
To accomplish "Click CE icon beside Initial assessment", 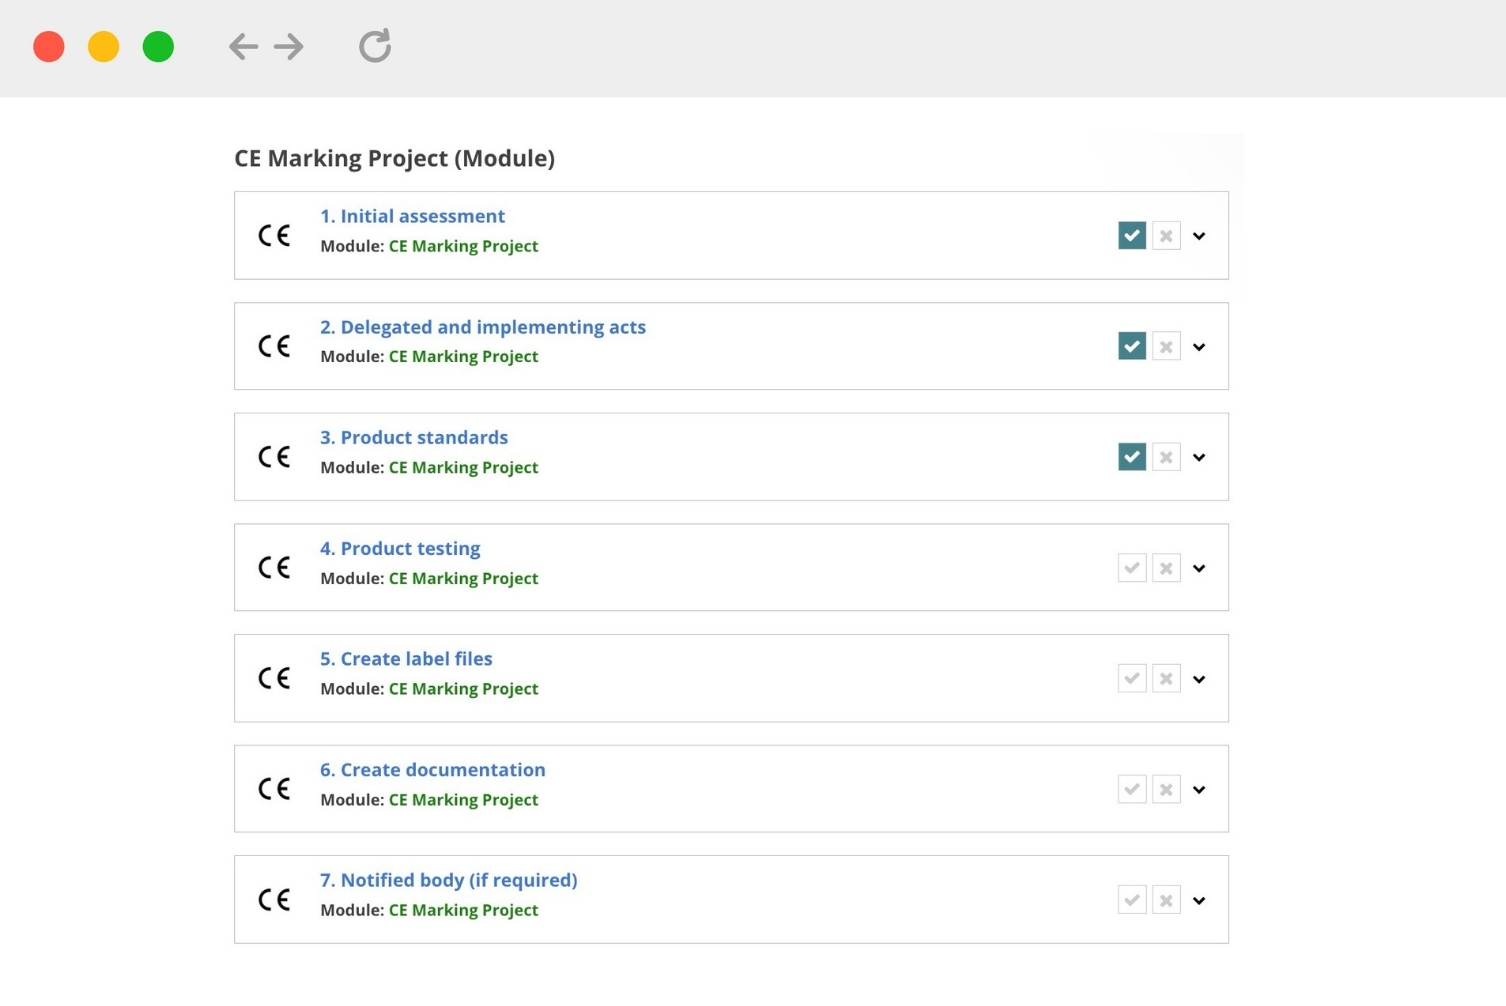I will tap(274, 236).
